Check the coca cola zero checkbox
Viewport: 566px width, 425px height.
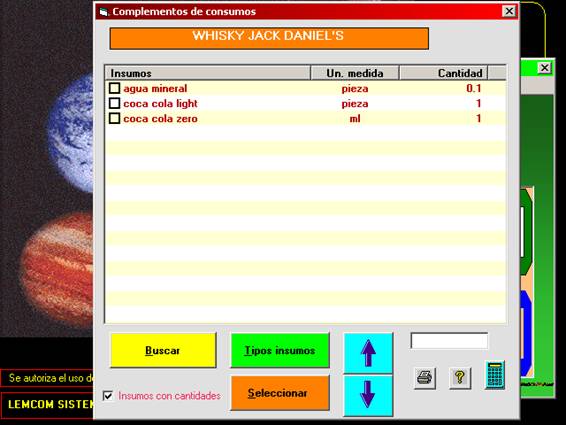[x=114, y=118]
